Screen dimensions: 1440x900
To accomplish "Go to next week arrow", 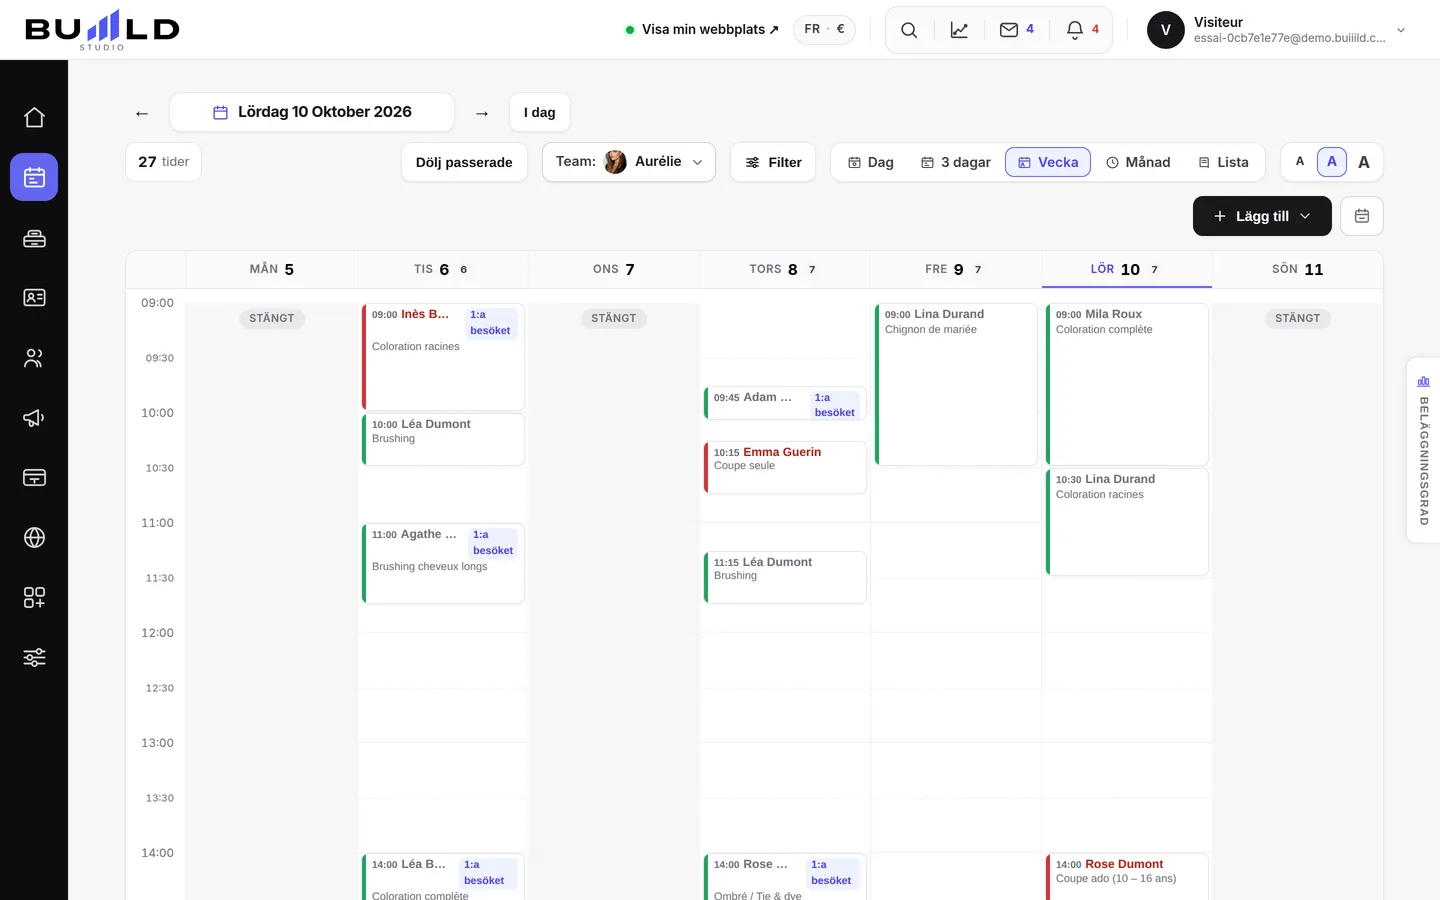I will point(482,113).
